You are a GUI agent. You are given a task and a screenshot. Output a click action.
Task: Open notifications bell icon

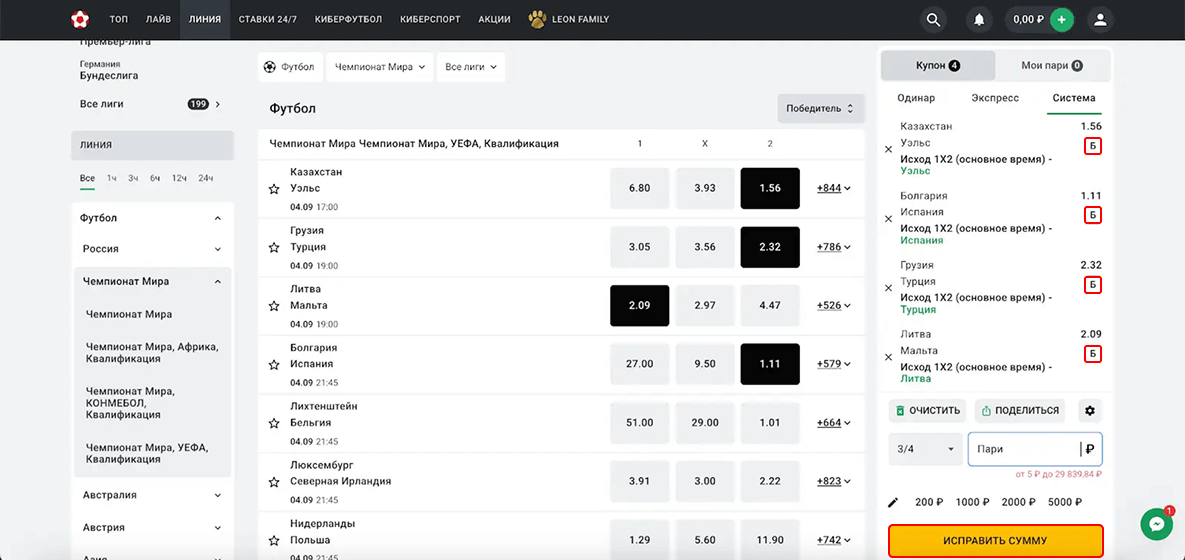click(x=979, y=20)
